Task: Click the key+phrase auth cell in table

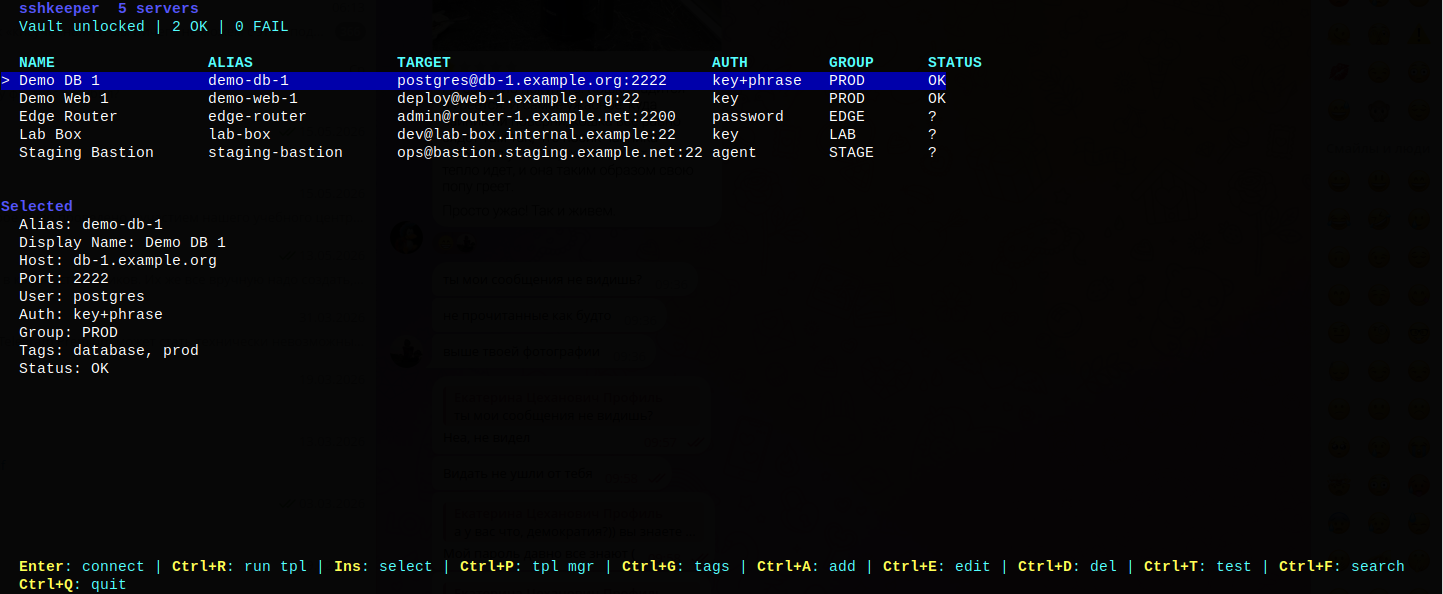Action: coord(757,80)
